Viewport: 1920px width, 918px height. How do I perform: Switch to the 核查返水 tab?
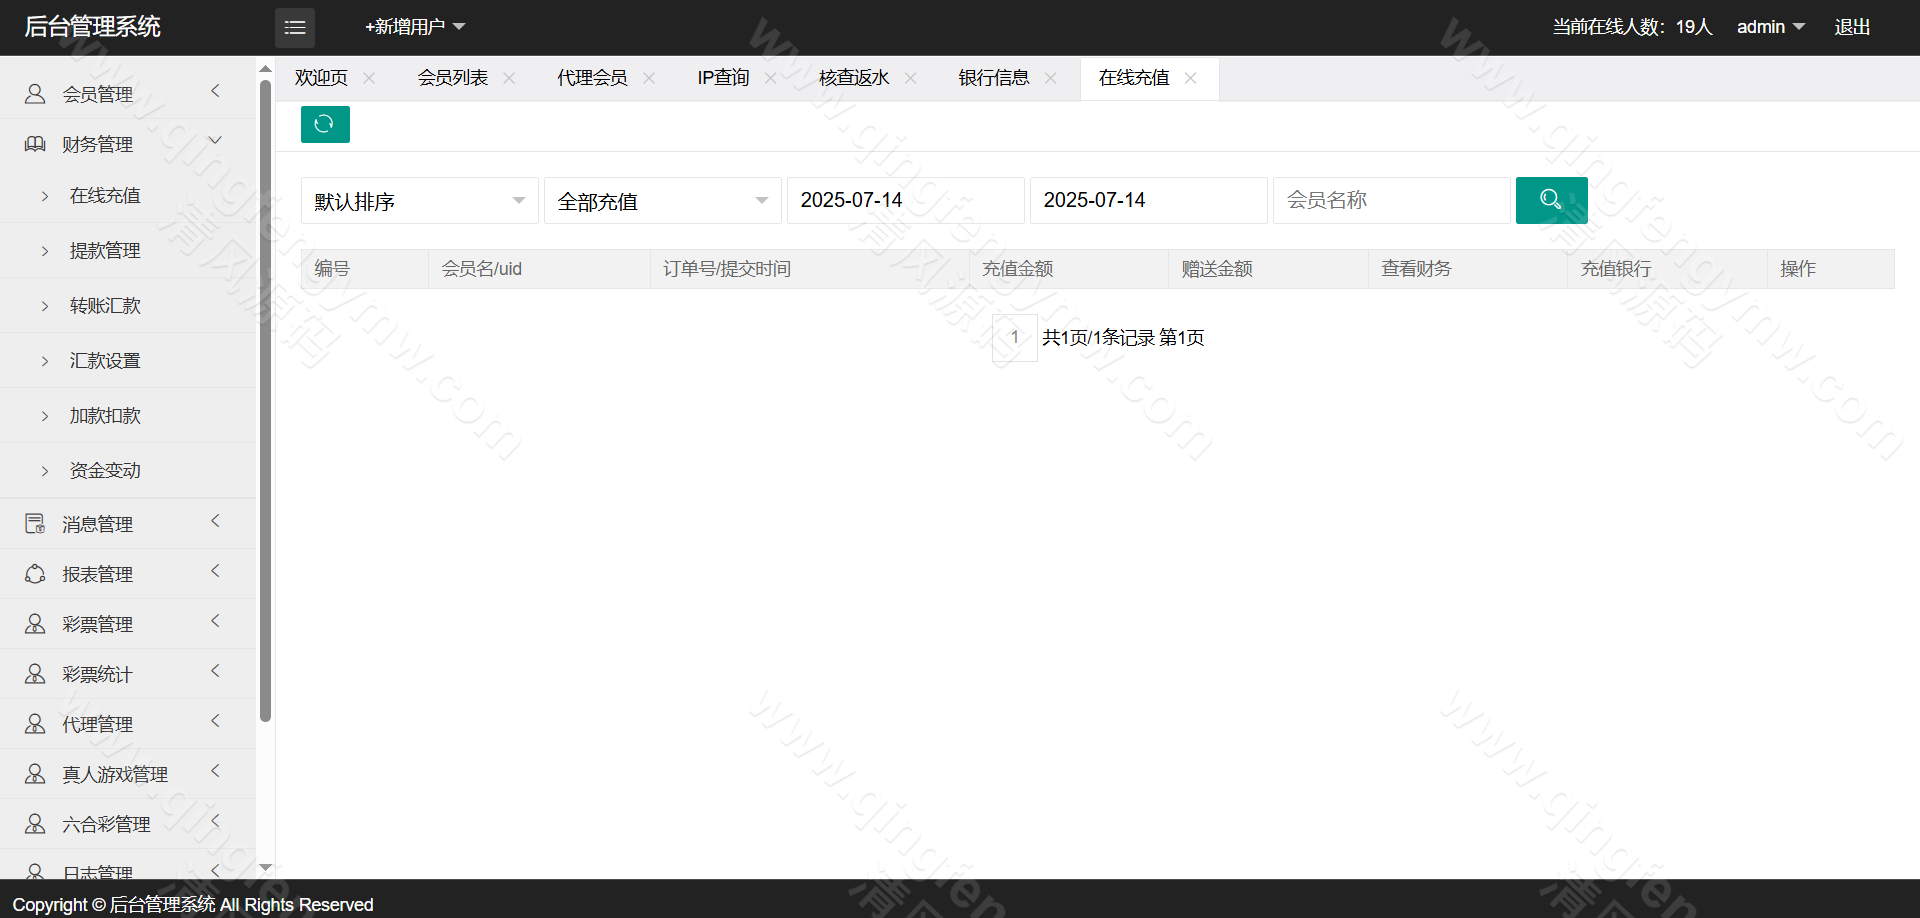tap(854, 78)
